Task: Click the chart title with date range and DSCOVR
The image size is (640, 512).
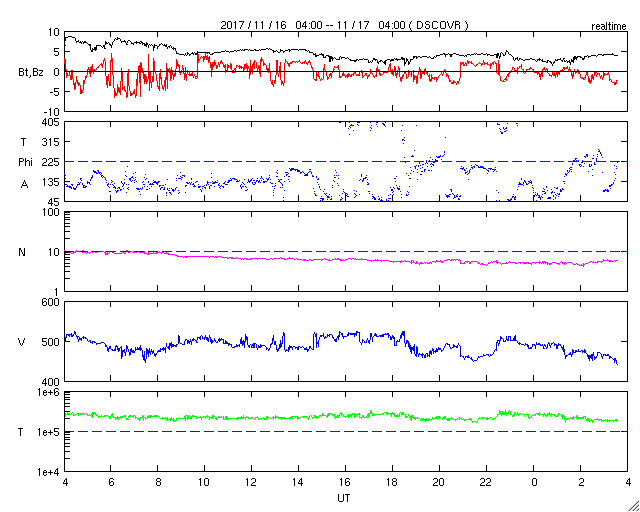Action: 344,25
